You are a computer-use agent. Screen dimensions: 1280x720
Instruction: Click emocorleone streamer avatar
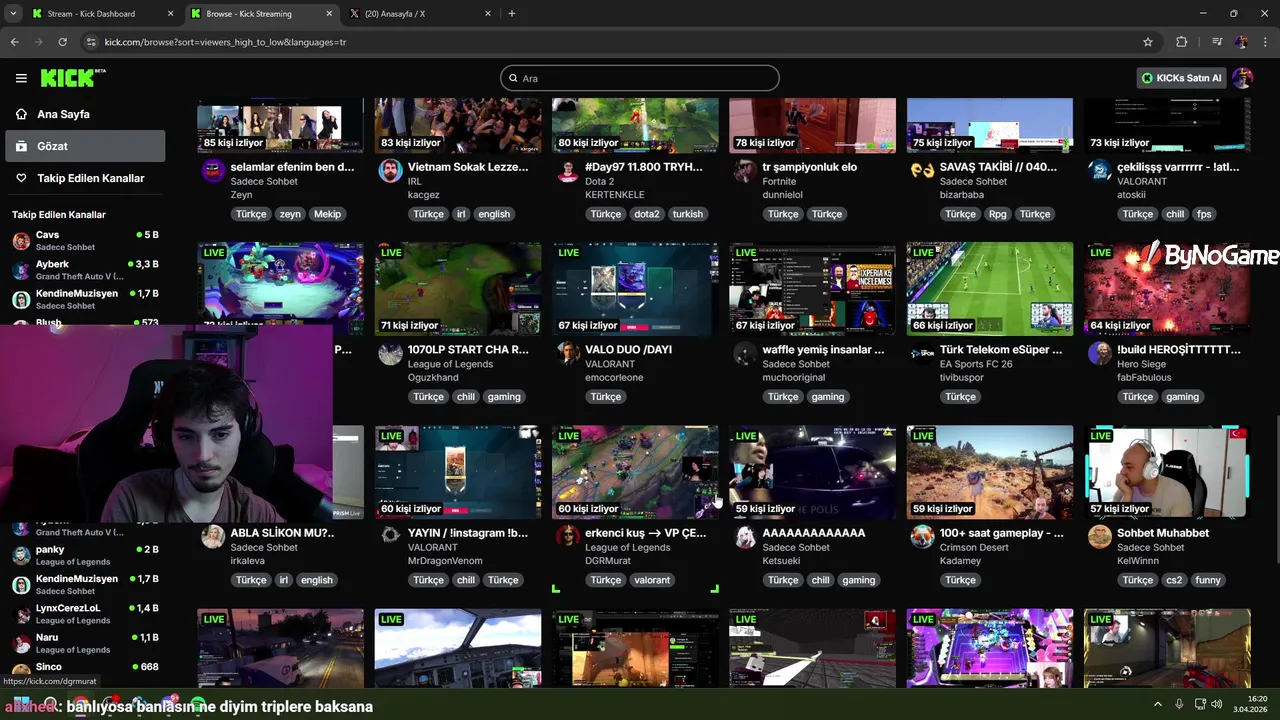pyautogui.click(x=568, y=353)
